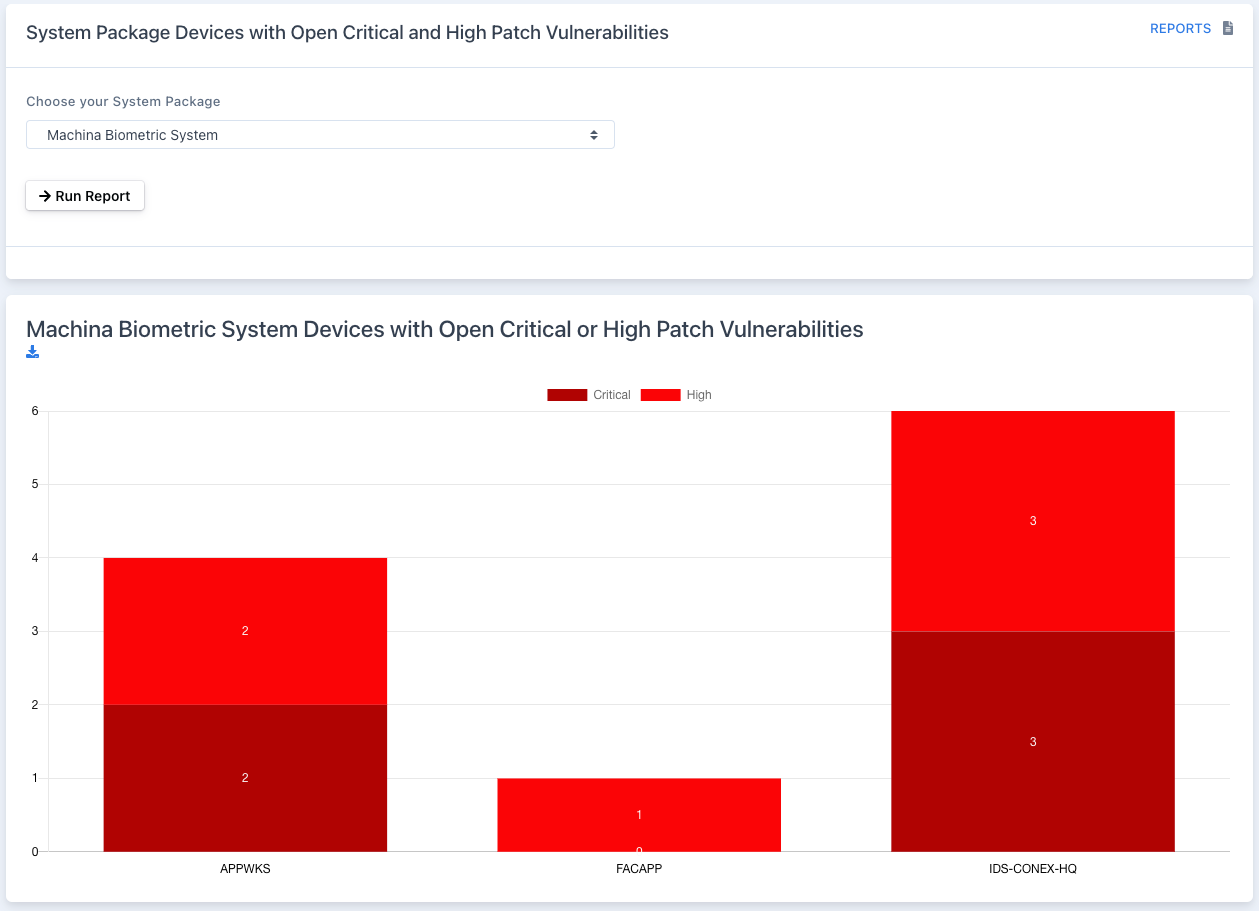
Task: Click the FACAPP axis label
Action: 639,869
